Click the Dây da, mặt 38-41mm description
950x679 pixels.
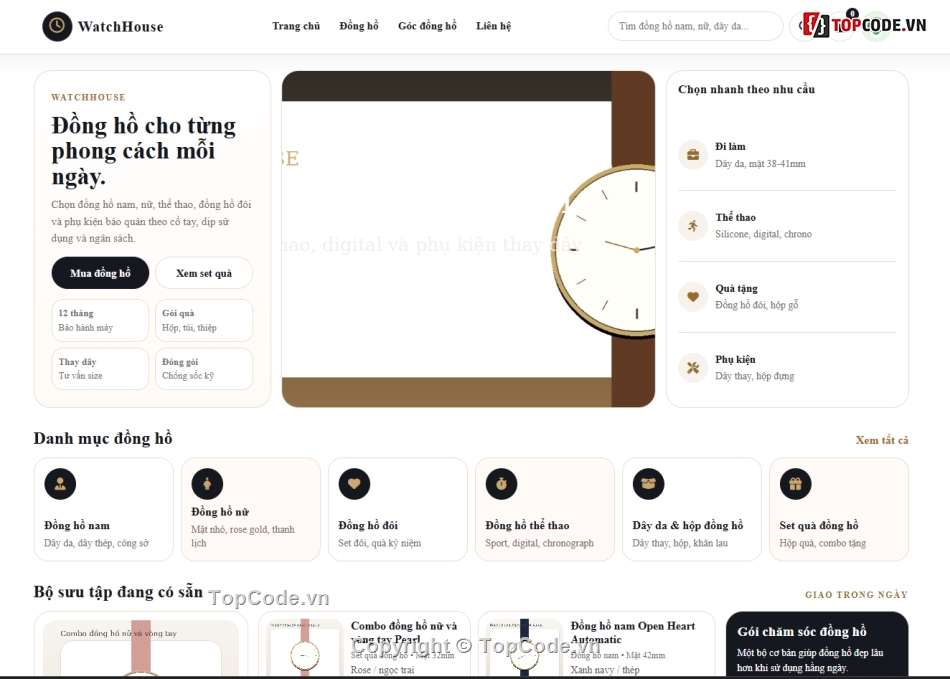(760, 164)
